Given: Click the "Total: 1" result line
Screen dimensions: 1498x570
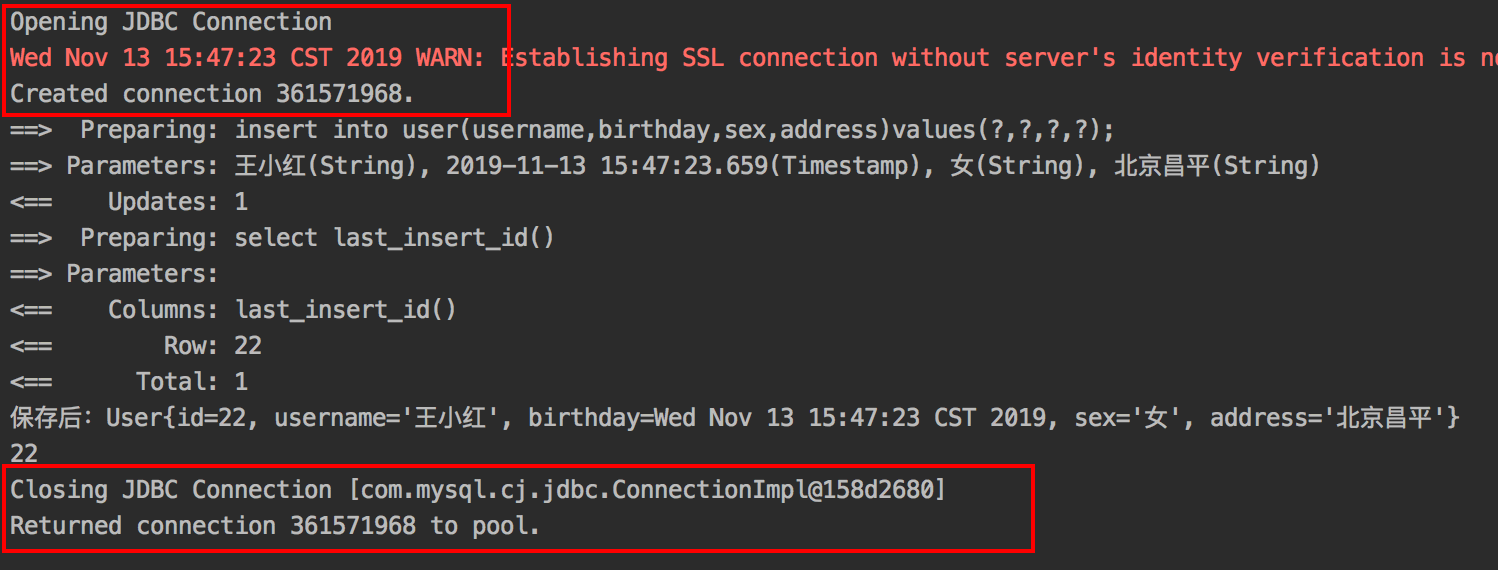Looking at the screenshot, I should point(191,382).
